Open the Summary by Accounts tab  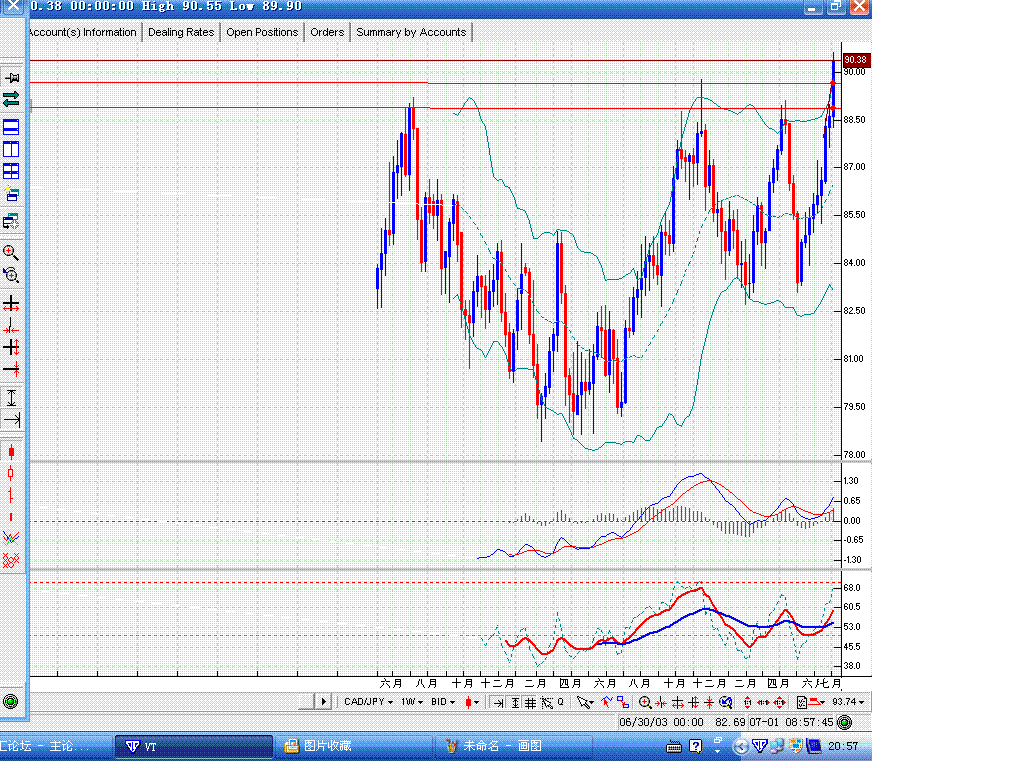411,32
